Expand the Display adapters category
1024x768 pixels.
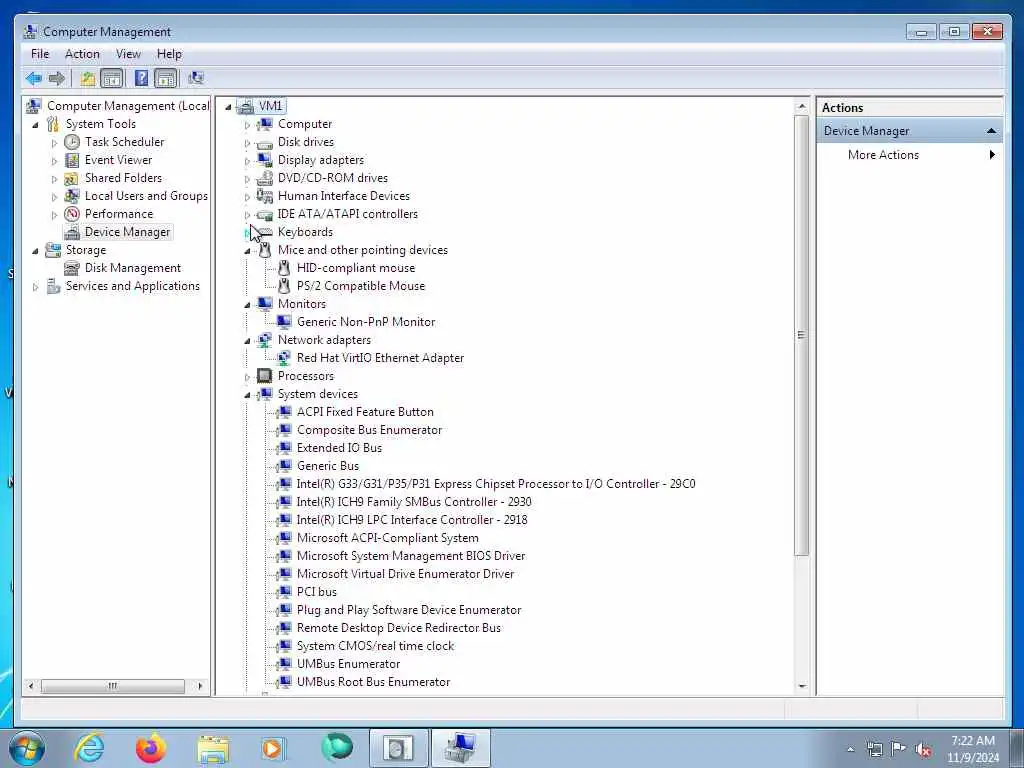coord(247,160)
